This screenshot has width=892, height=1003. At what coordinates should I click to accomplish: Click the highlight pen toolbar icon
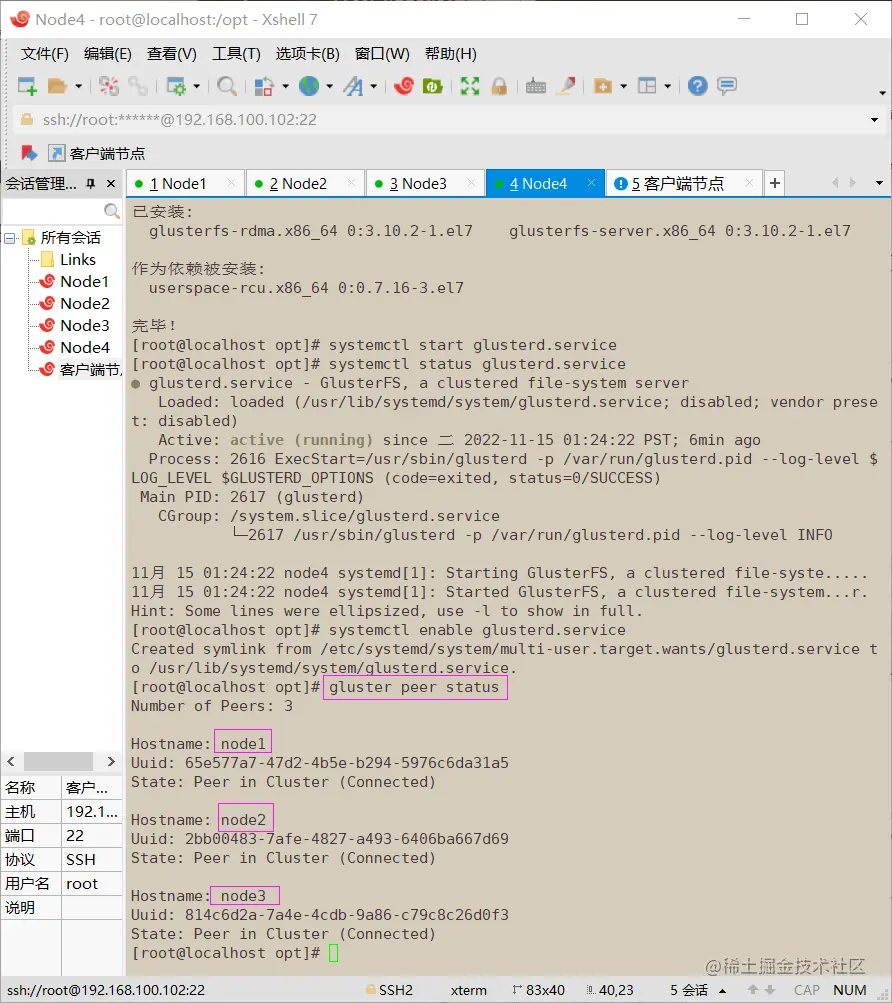[566, 86]
